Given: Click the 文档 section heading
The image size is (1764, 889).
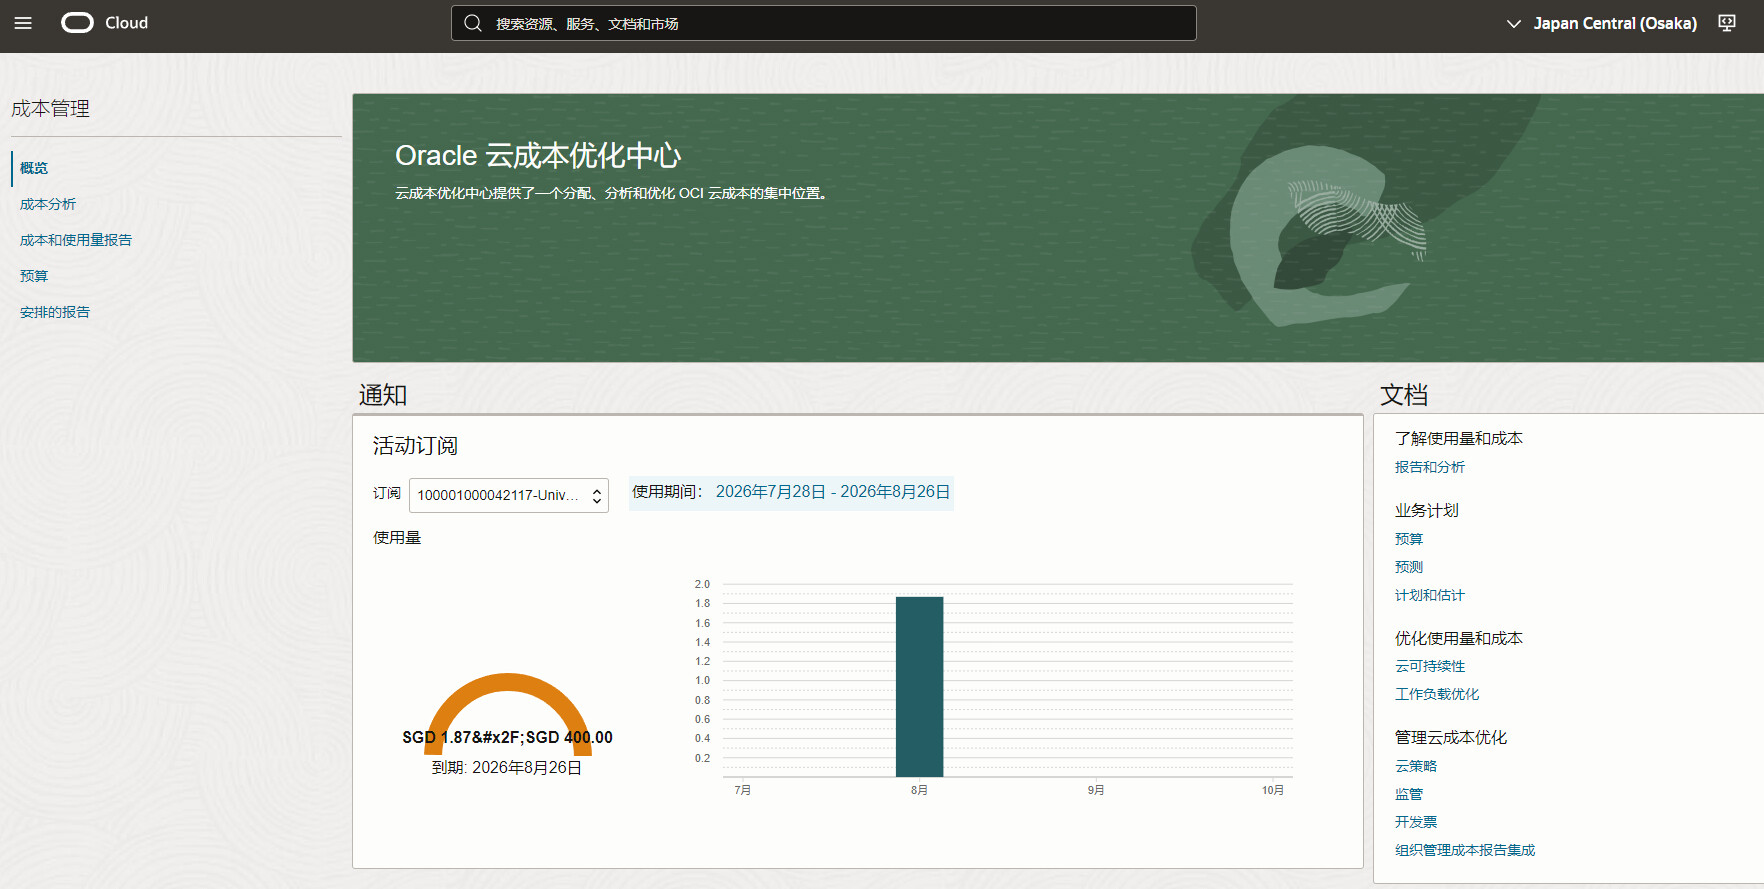Looking at the screenshot, I should point(1404,395).
